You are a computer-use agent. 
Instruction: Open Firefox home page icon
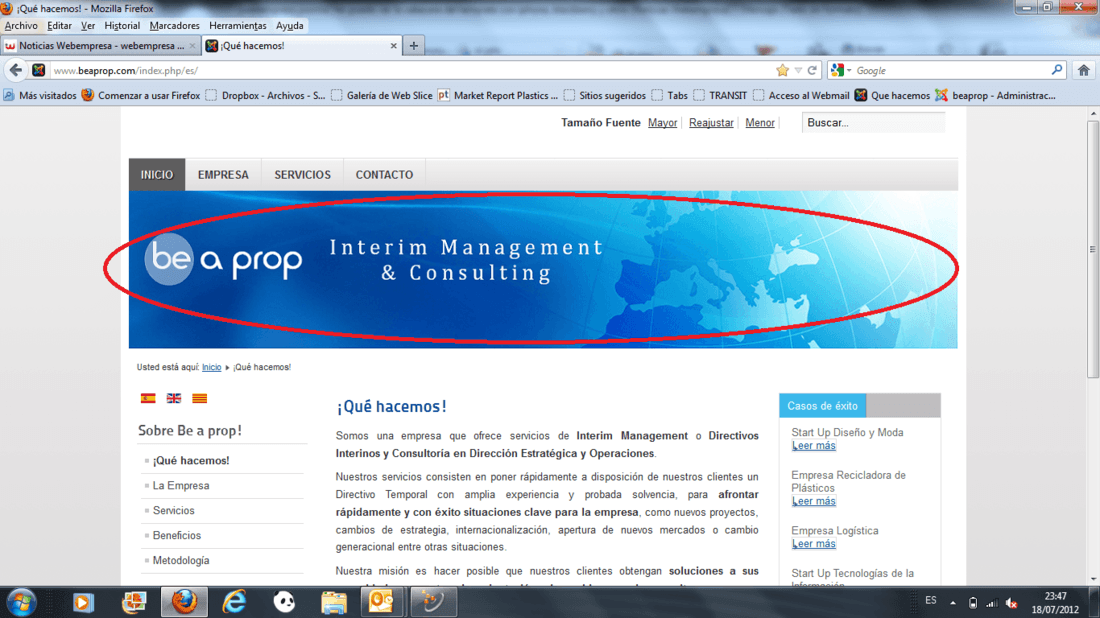pyautogui.click(x=1083, y=70)
